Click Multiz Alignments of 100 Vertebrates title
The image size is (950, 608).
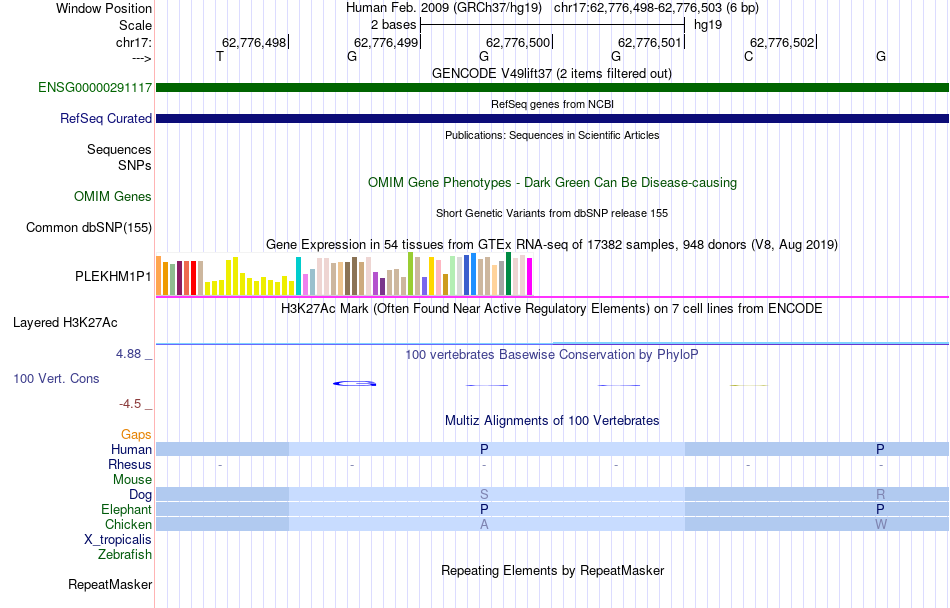[552, 420]
